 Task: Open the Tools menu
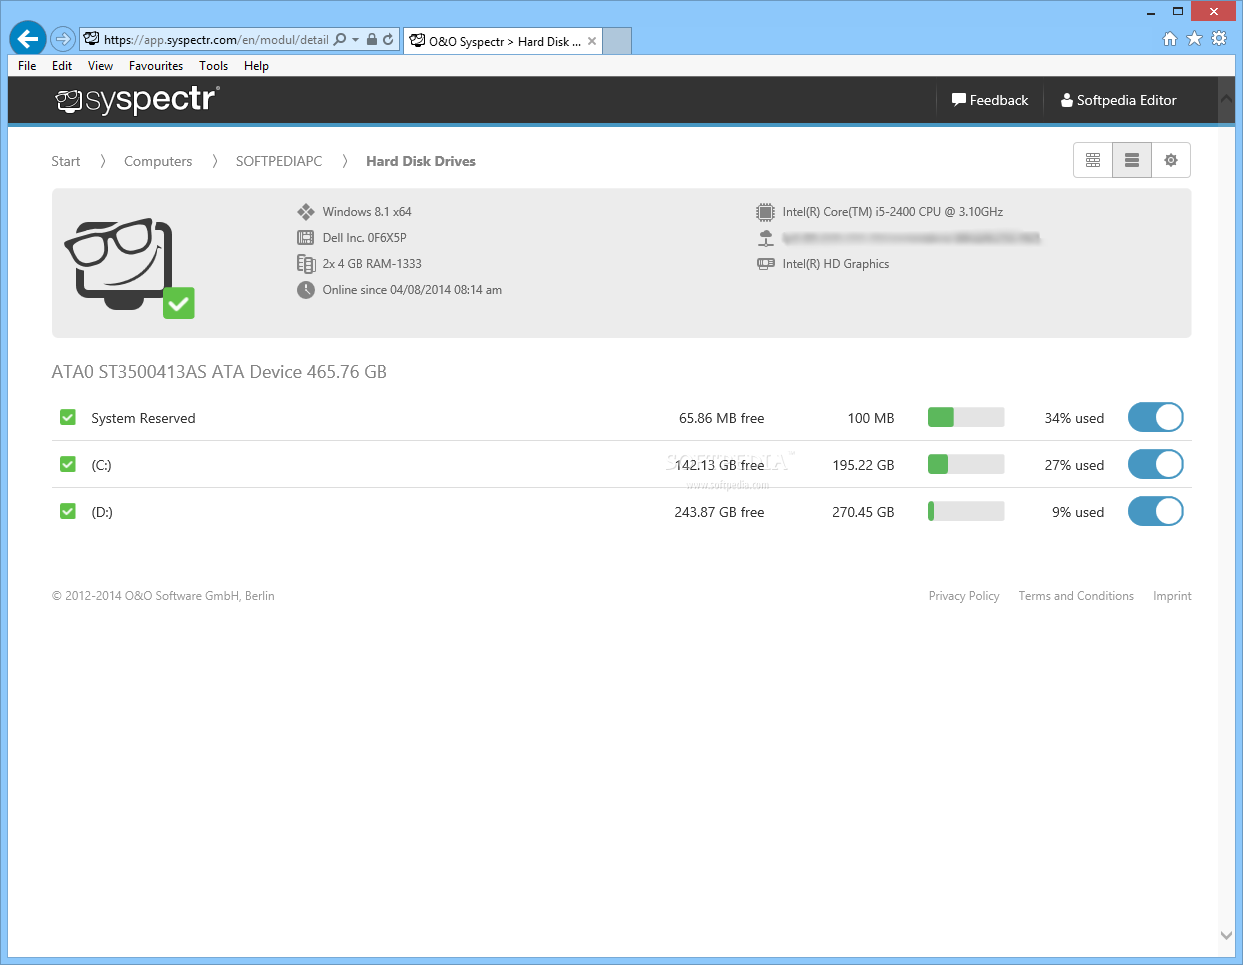click(213, 66)
